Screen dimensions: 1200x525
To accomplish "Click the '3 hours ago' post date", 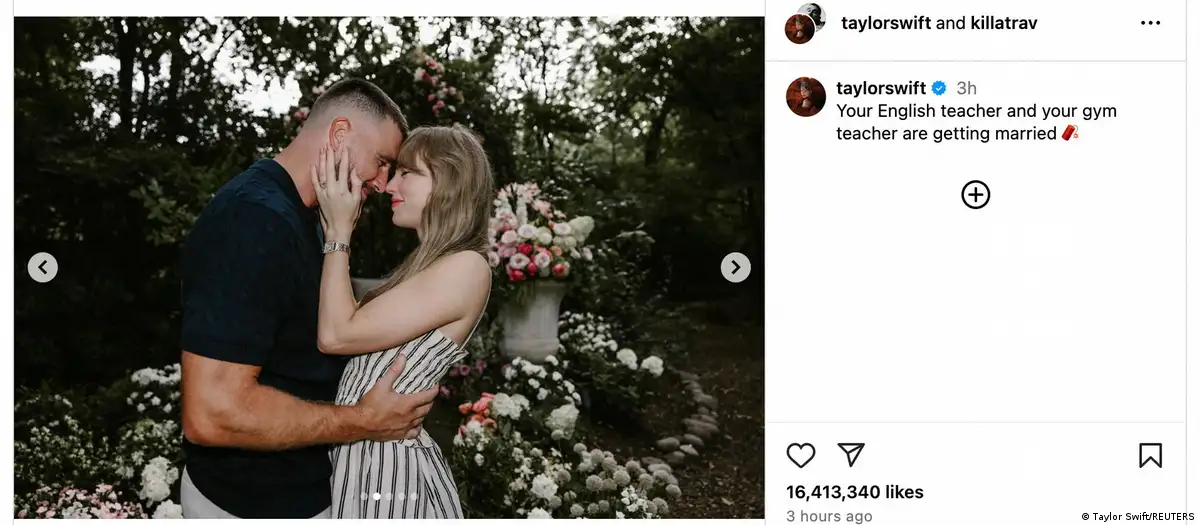I will 829,516.
